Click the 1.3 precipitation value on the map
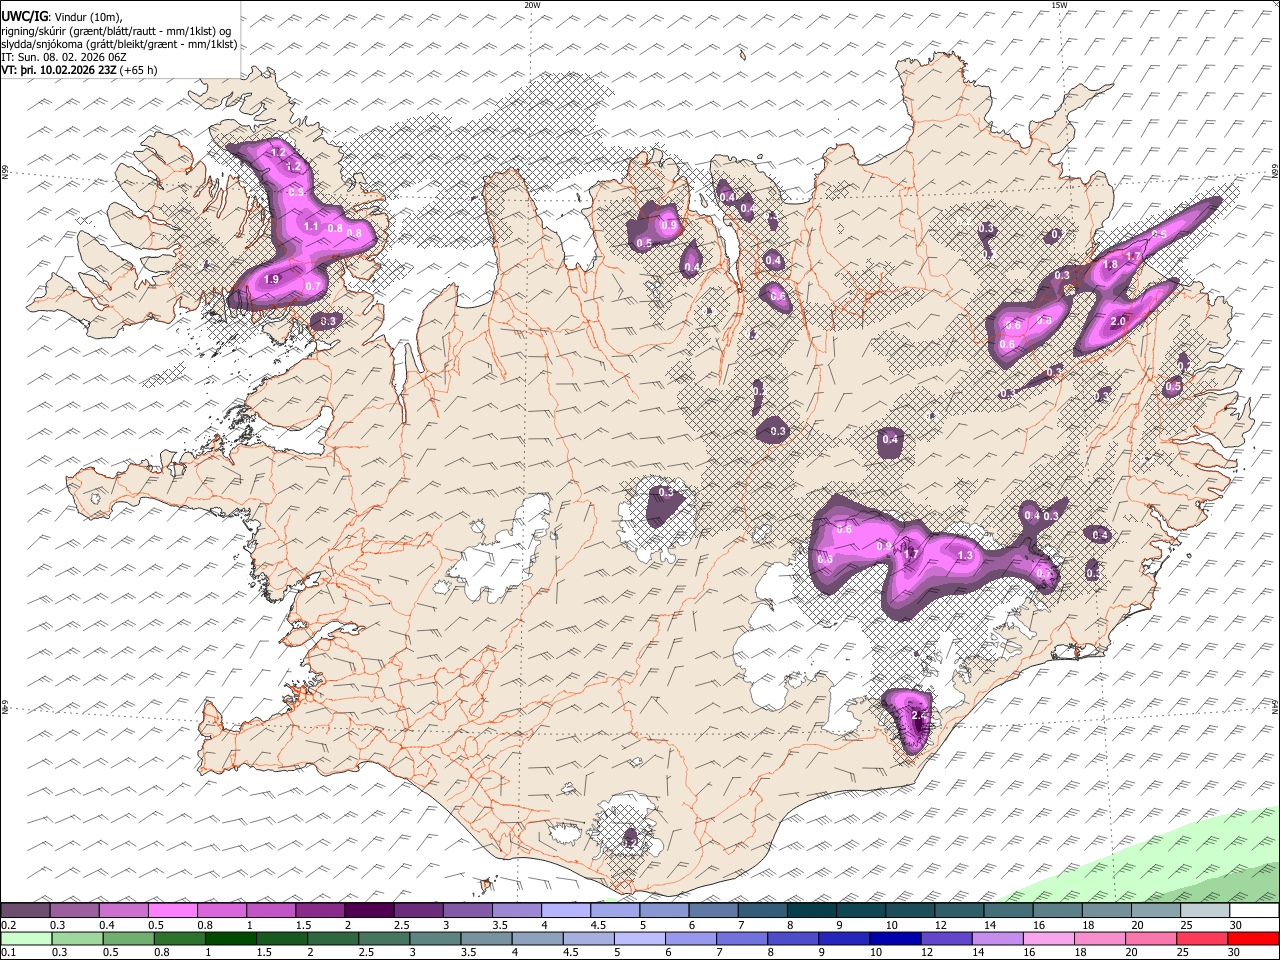This screenshot has height=960, width=1280. coord(965,556)
